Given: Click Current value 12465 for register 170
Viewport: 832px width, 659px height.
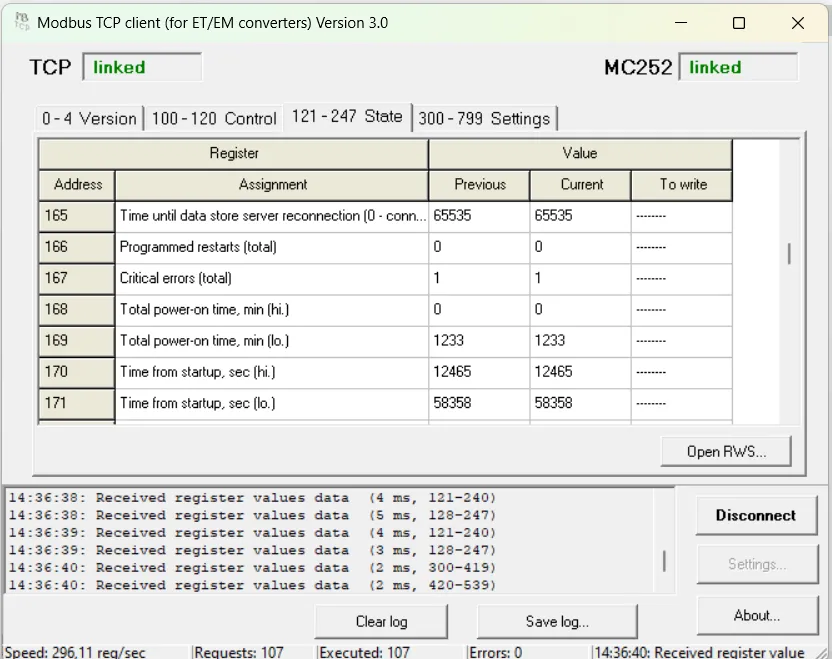Looking at the screenshot, I should (580, 372).
